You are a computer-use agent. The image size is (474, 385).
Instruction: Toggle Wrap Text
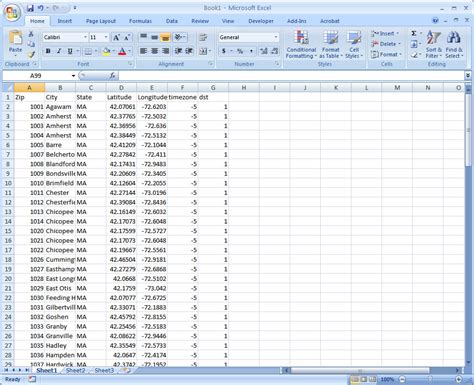coord(203,37)
